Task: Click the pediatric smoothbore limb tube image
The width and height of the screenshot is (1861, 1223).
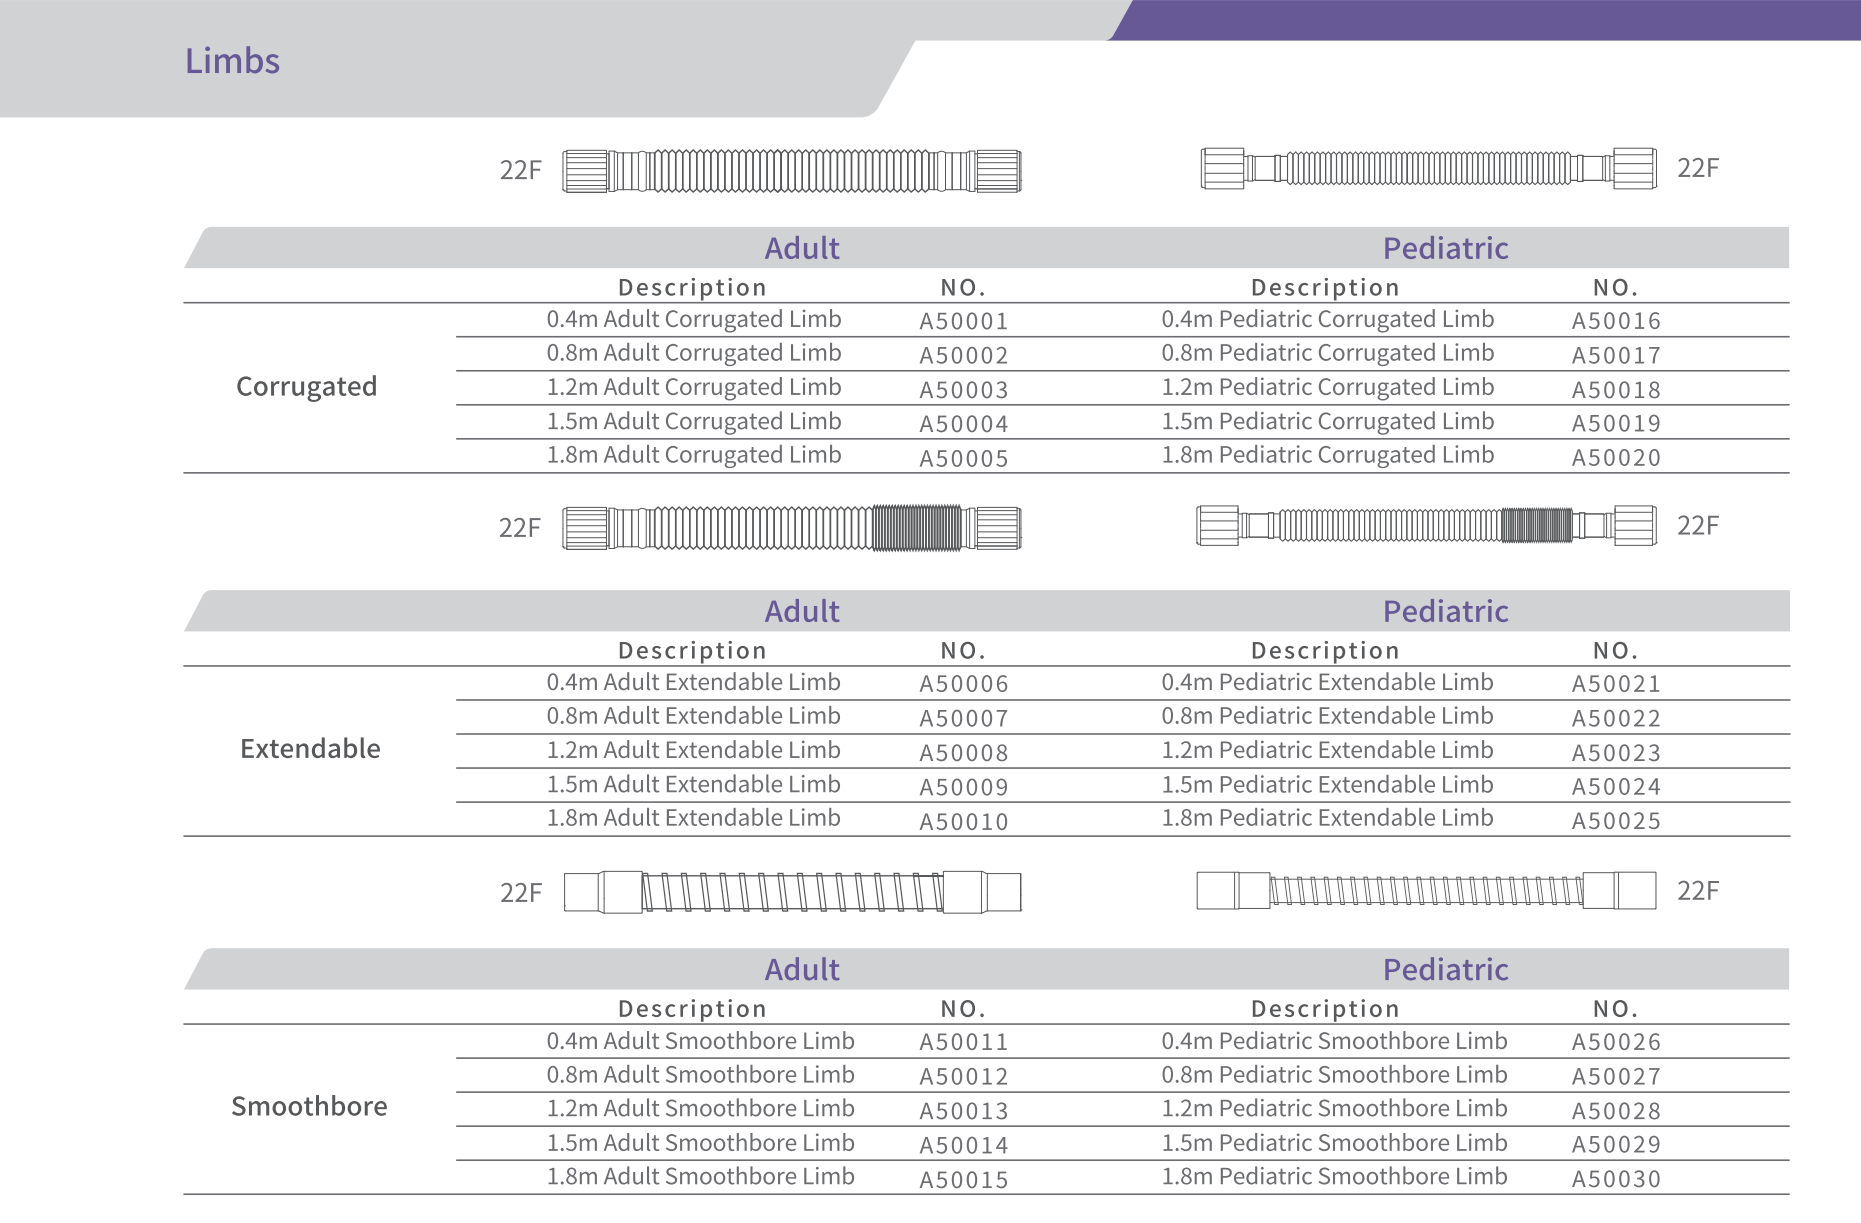Action: 1426,890
